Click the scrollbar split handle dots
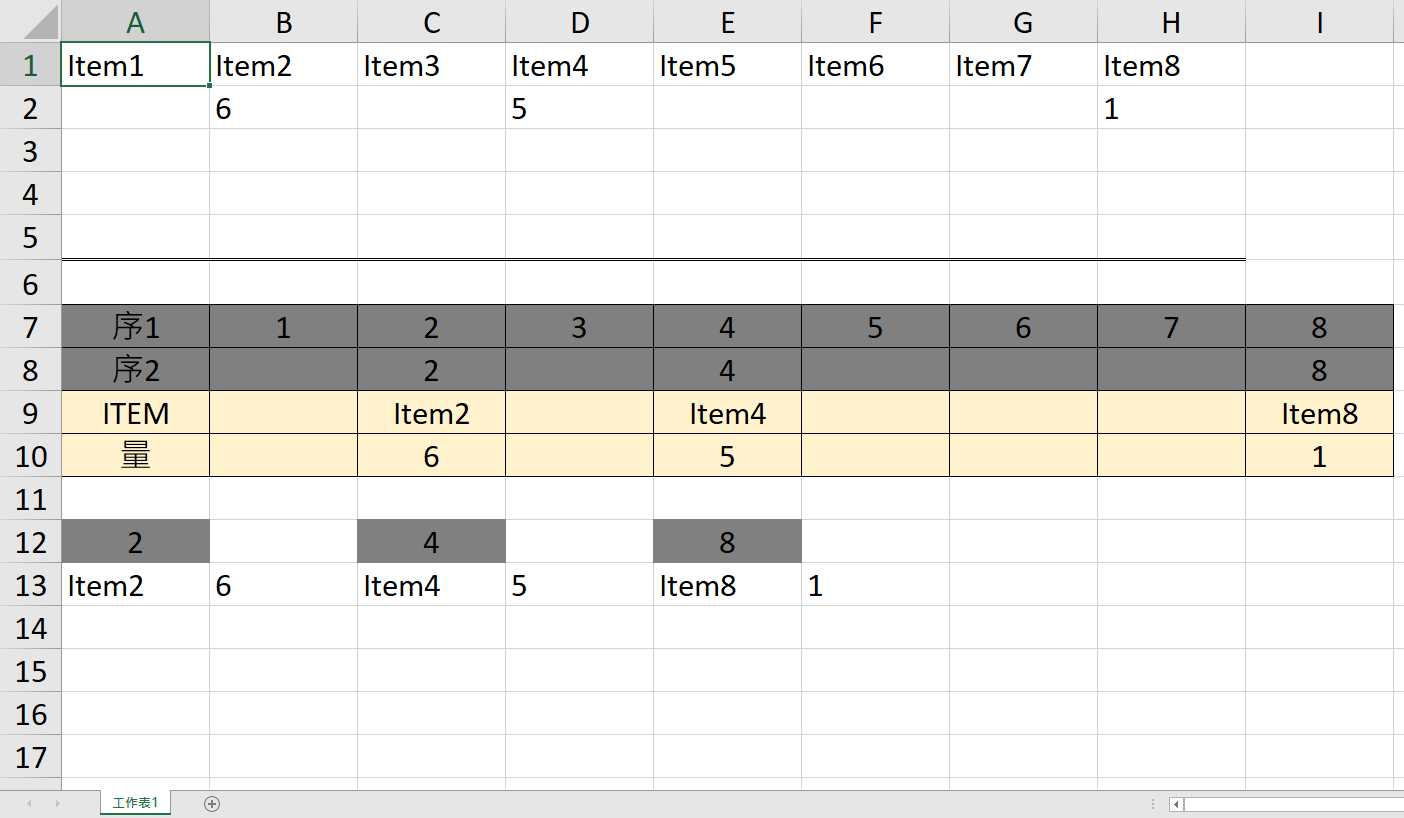This screenshot has width=1404, height=818. (x=1154, y=804)
